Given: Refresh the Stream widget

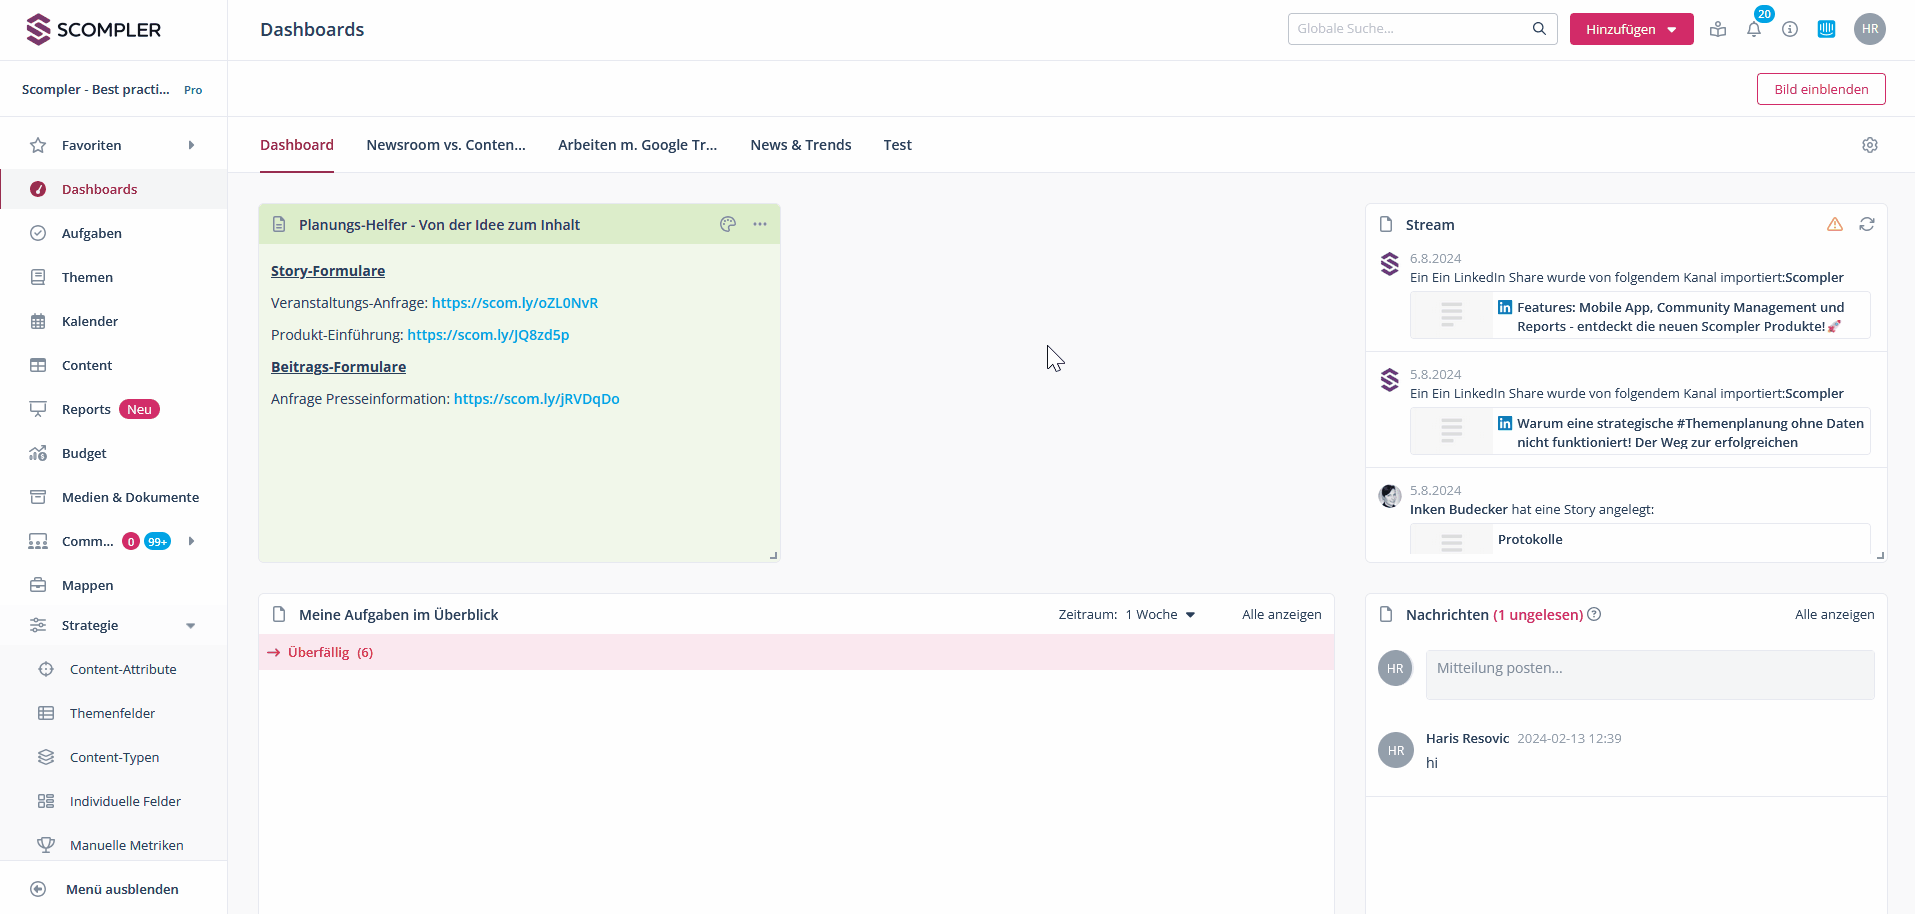Looking at the screenshot, I should click(1866, 224).
